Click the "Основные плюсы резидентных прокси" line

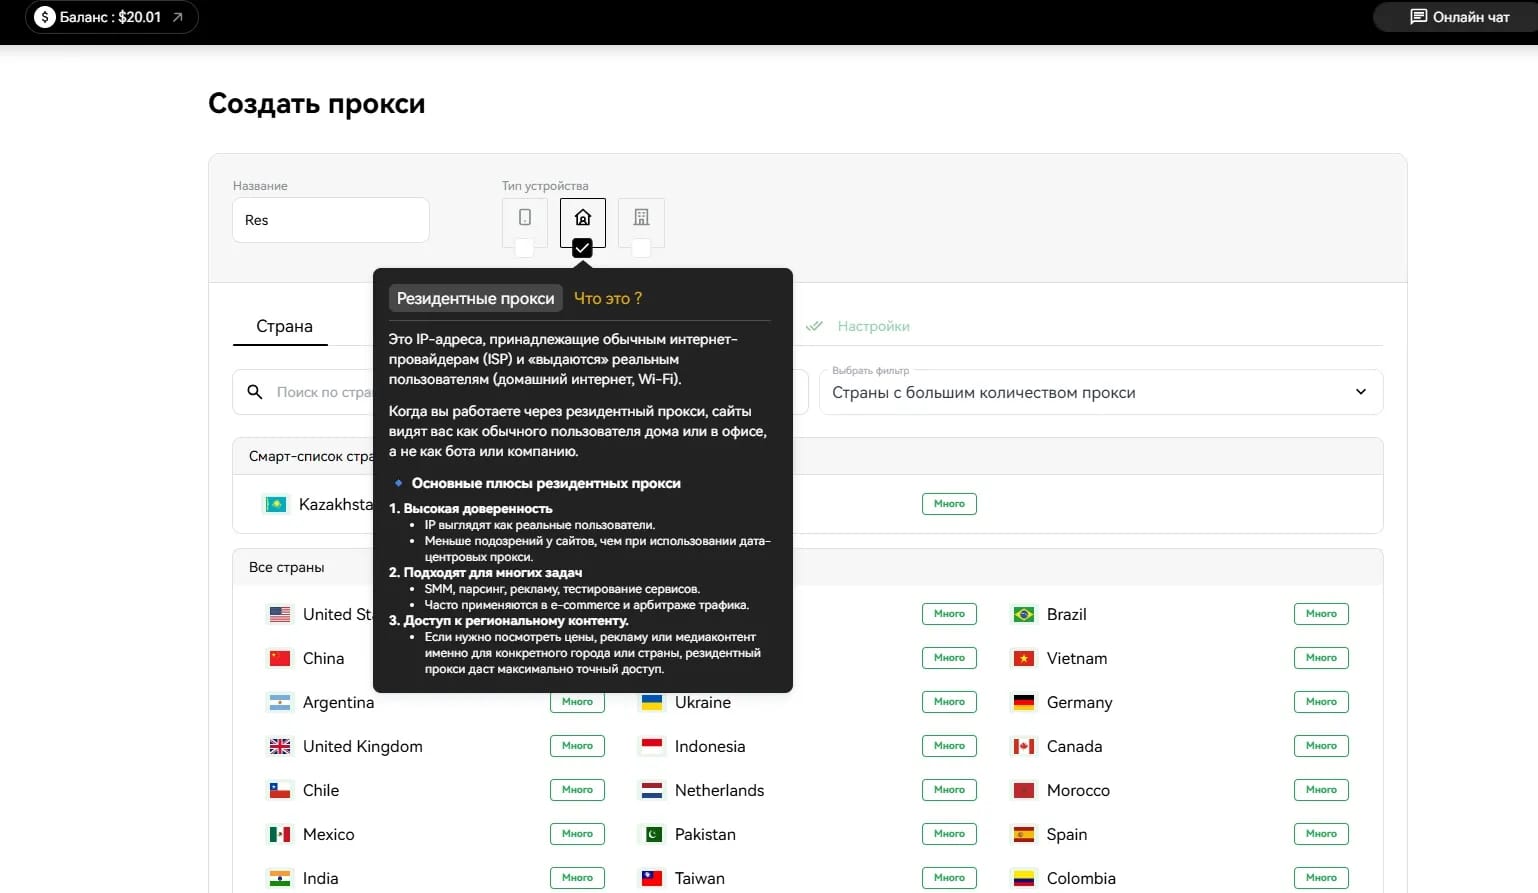tap(546, 483)
